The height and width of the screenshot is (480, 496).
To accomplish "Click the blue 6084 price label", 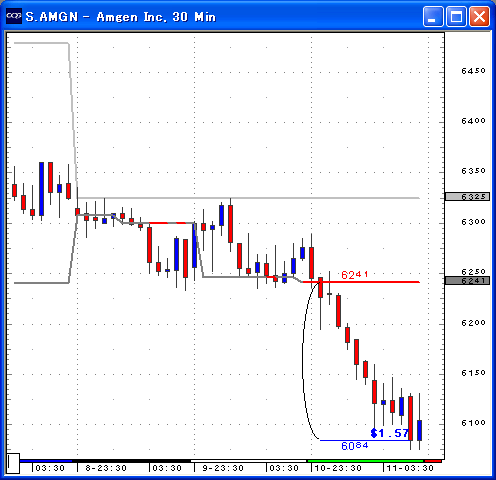I will (355, 446).
